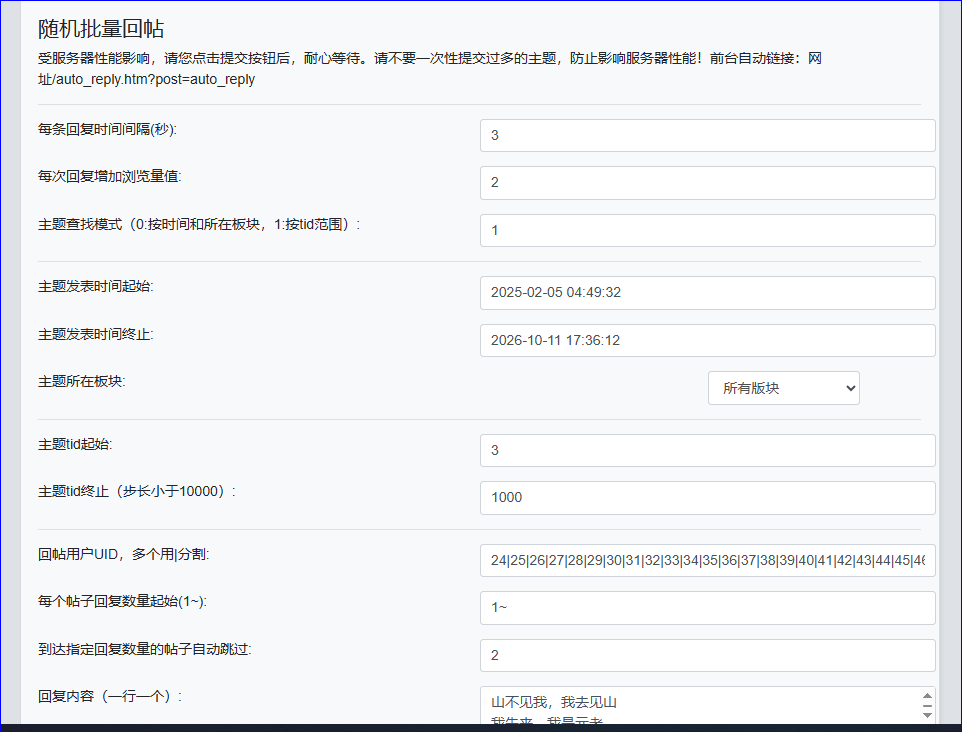Screen dimensions: 962x732
Task: Click the 随机批量回帖 page heading
Action: [x=101, y=28]
